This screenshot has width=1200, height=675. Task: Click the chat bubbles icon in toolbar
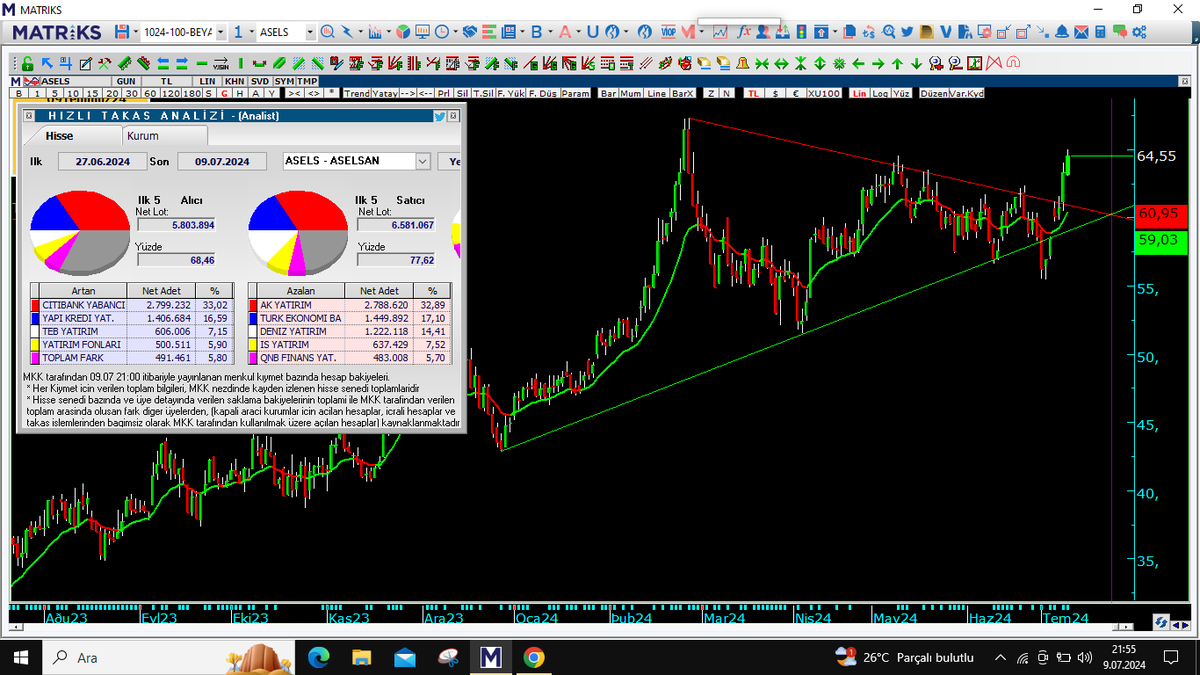[x=1119, y=32]
